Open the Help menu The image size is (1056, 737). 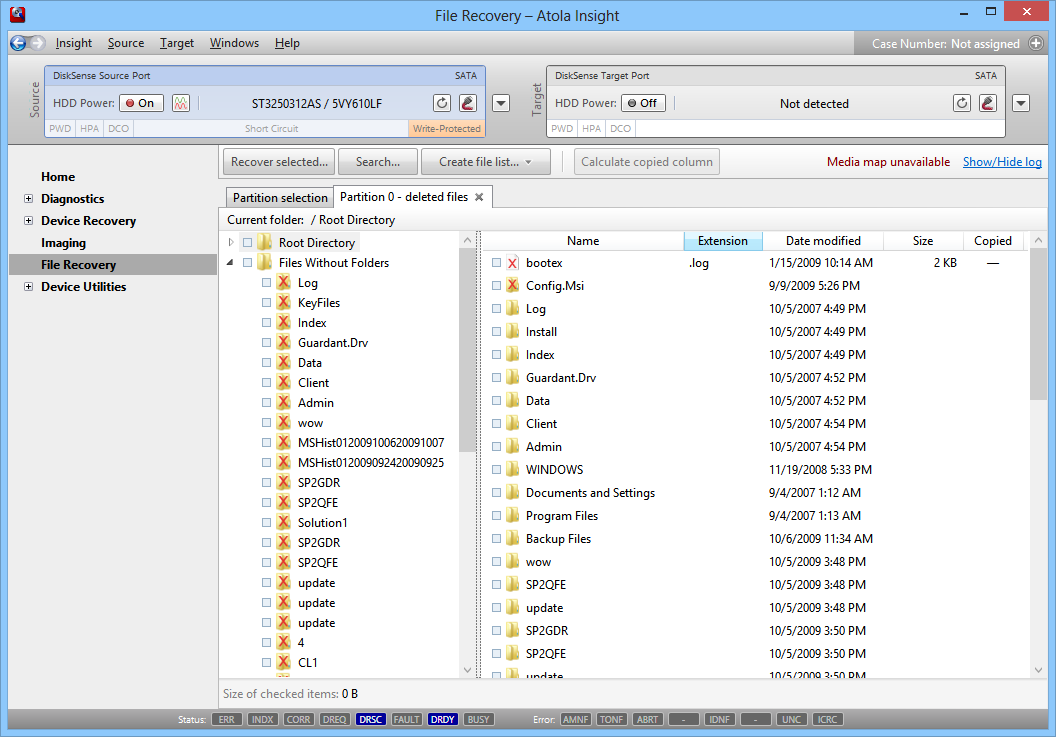pos(287,43)
